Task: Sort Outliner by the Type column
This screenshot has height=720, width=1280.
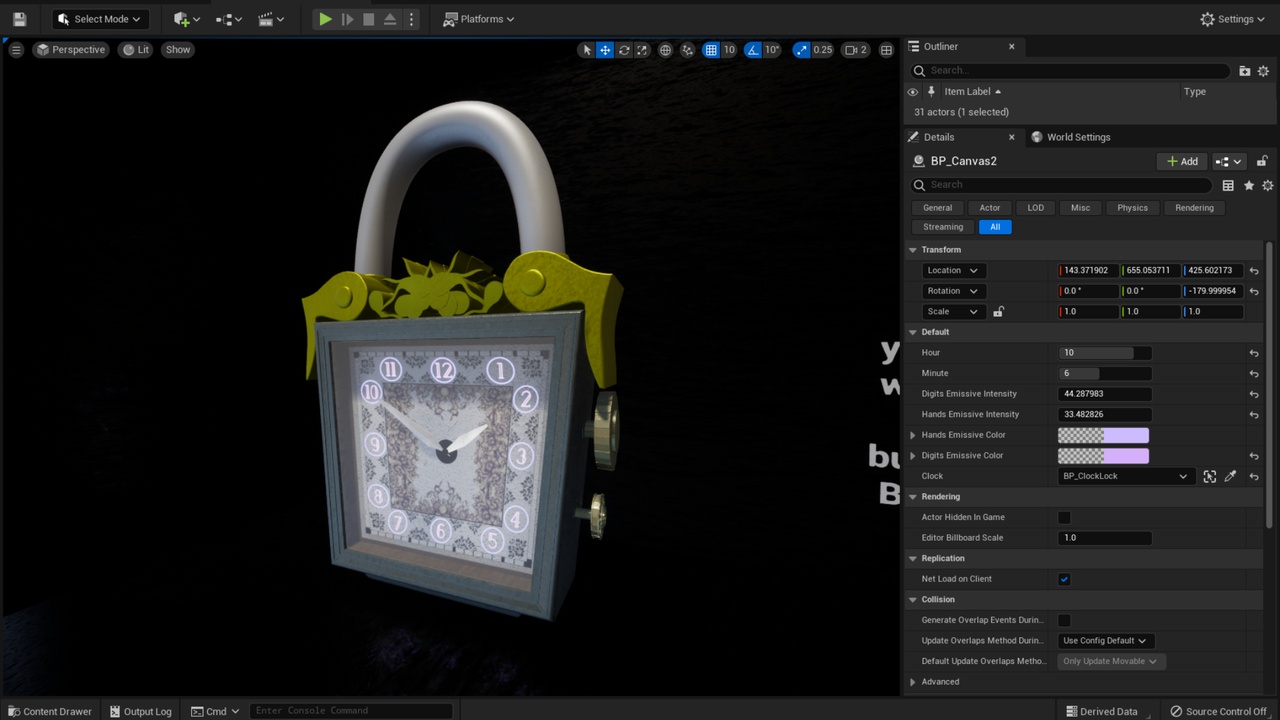Action: [x=1195, y=92]
